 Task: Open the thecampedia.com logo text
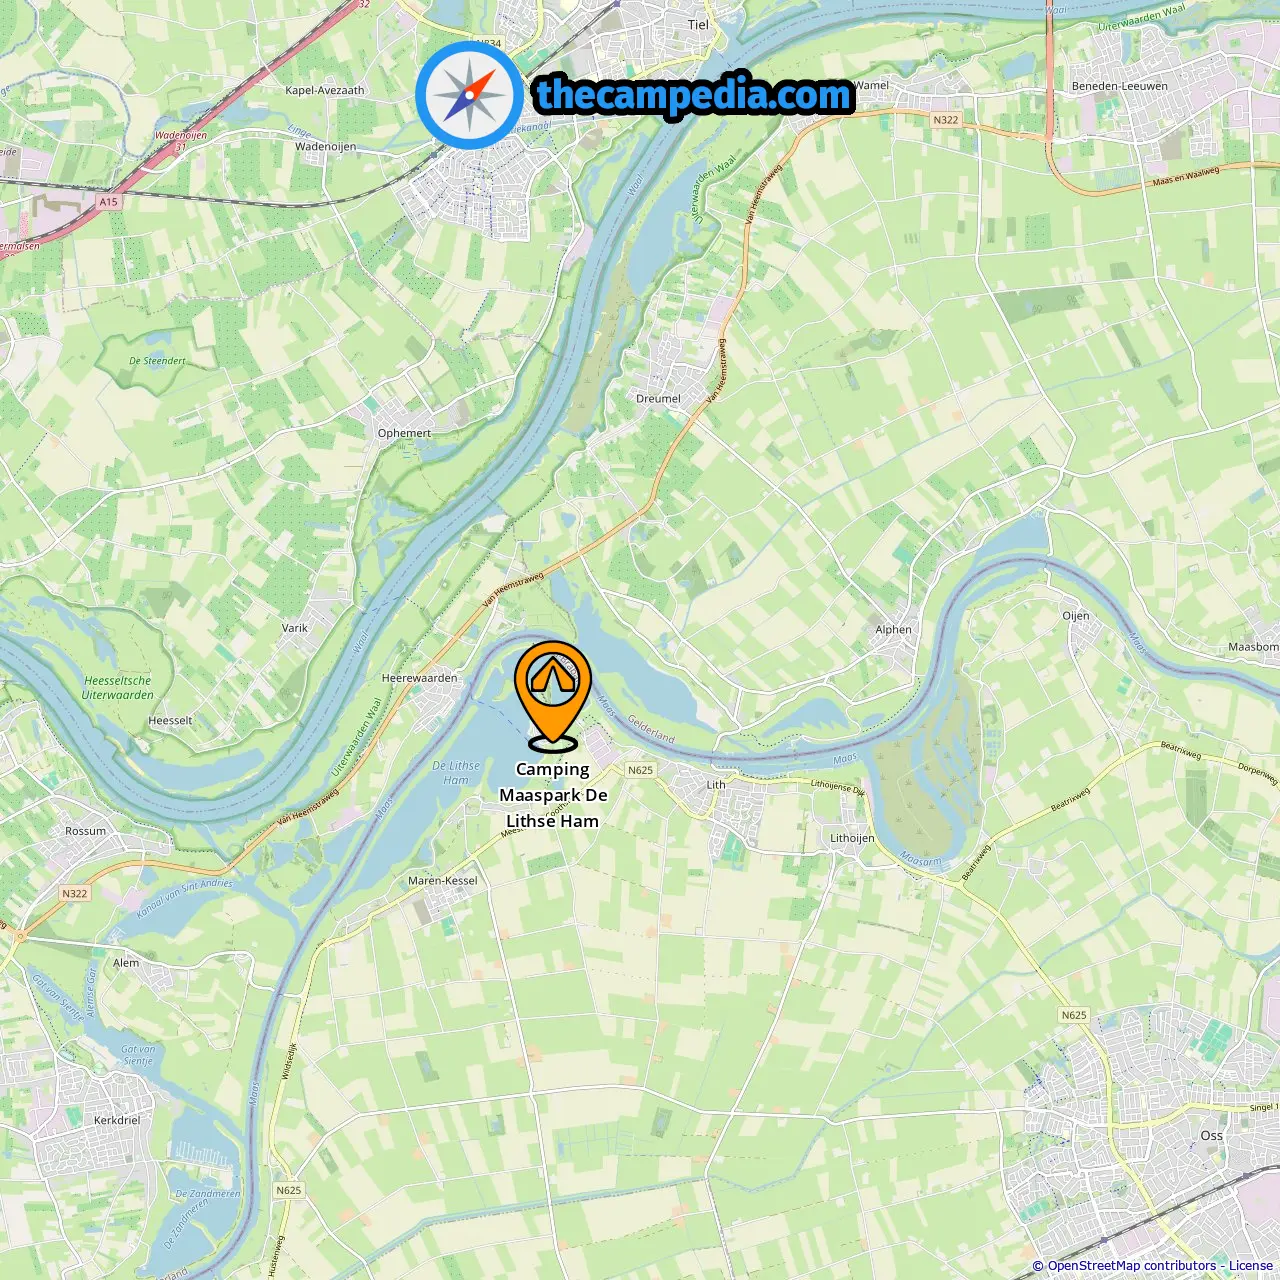(694, 96)
